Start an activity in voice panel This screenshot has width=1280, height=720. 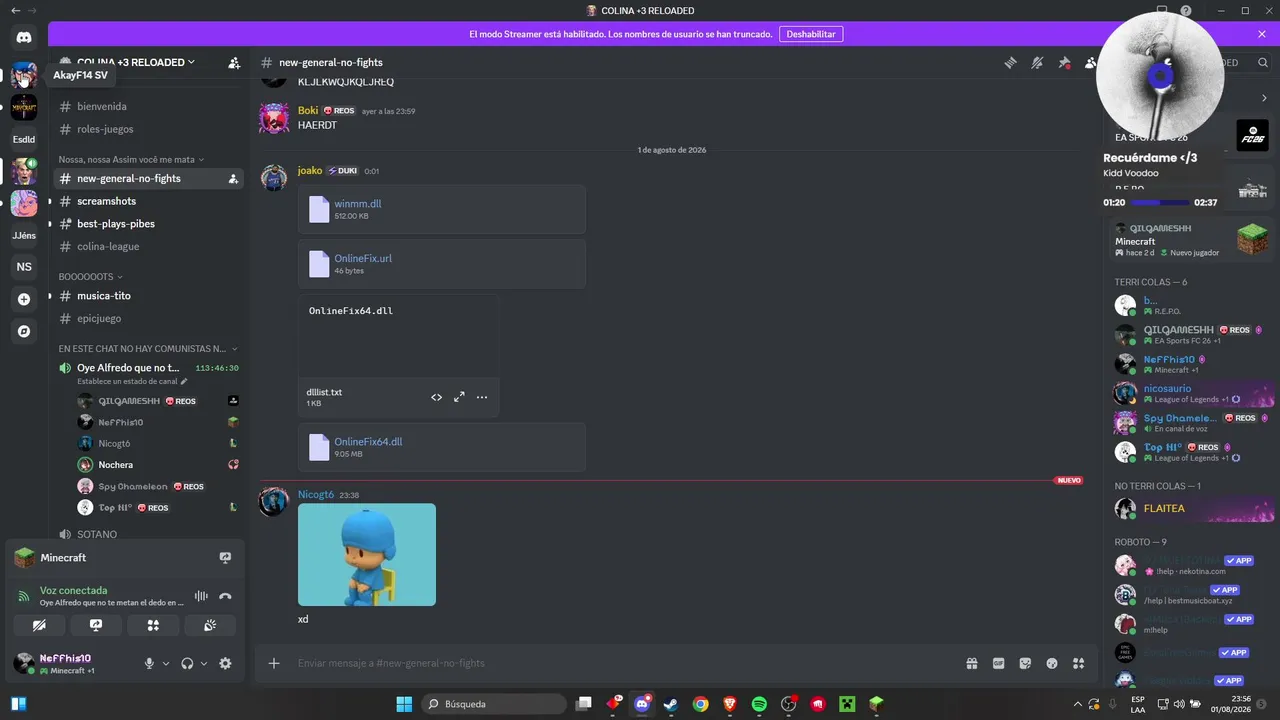(x=153, y=625)
